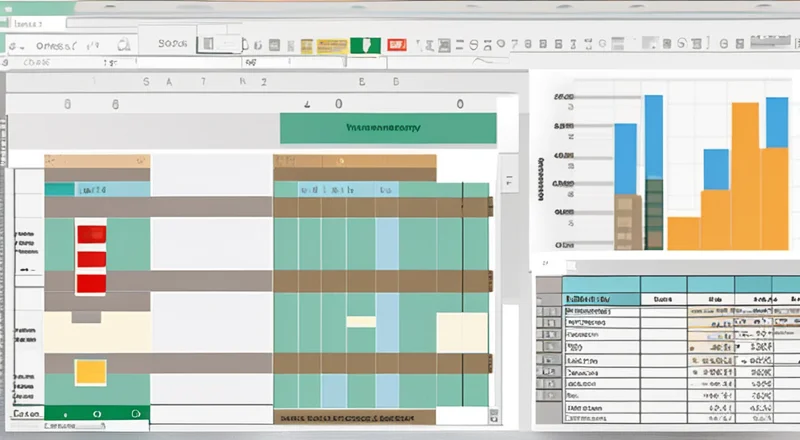Select the middle red square in the grid

(x=91, y=258)
